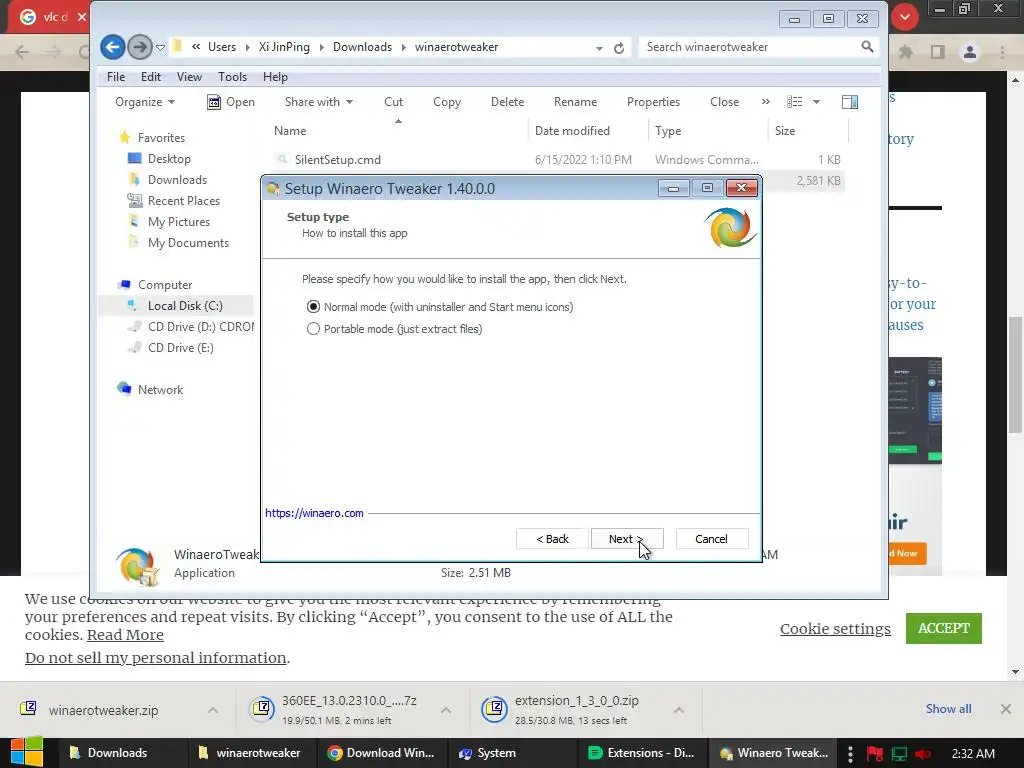Open the File menu in Explorer
This screenshot has width=1024, height=768.
point(116,77)
